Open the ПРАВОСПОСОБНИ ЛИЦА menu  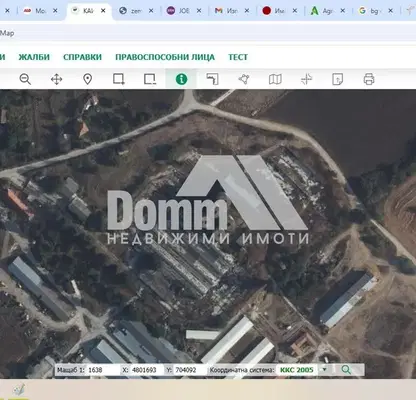pos(165,57)
